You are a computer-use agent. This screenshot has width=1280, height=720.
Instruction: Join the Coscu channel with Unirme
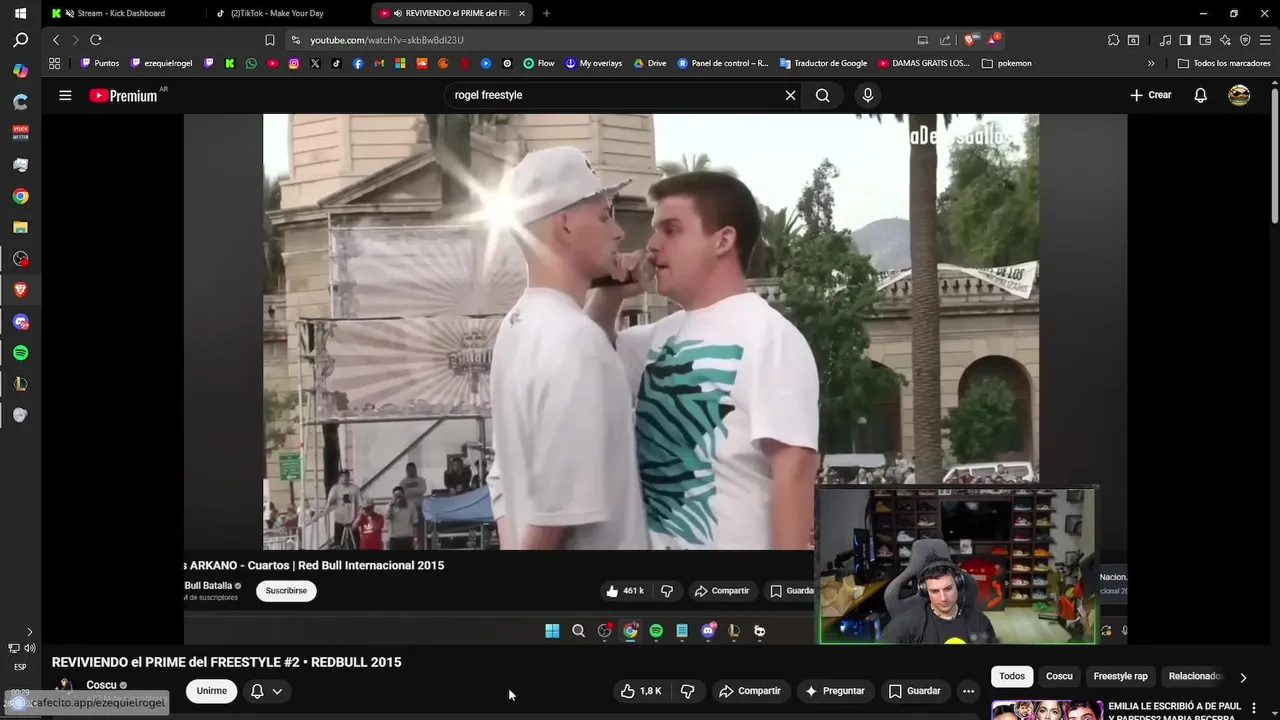click(x=212, y=691)
